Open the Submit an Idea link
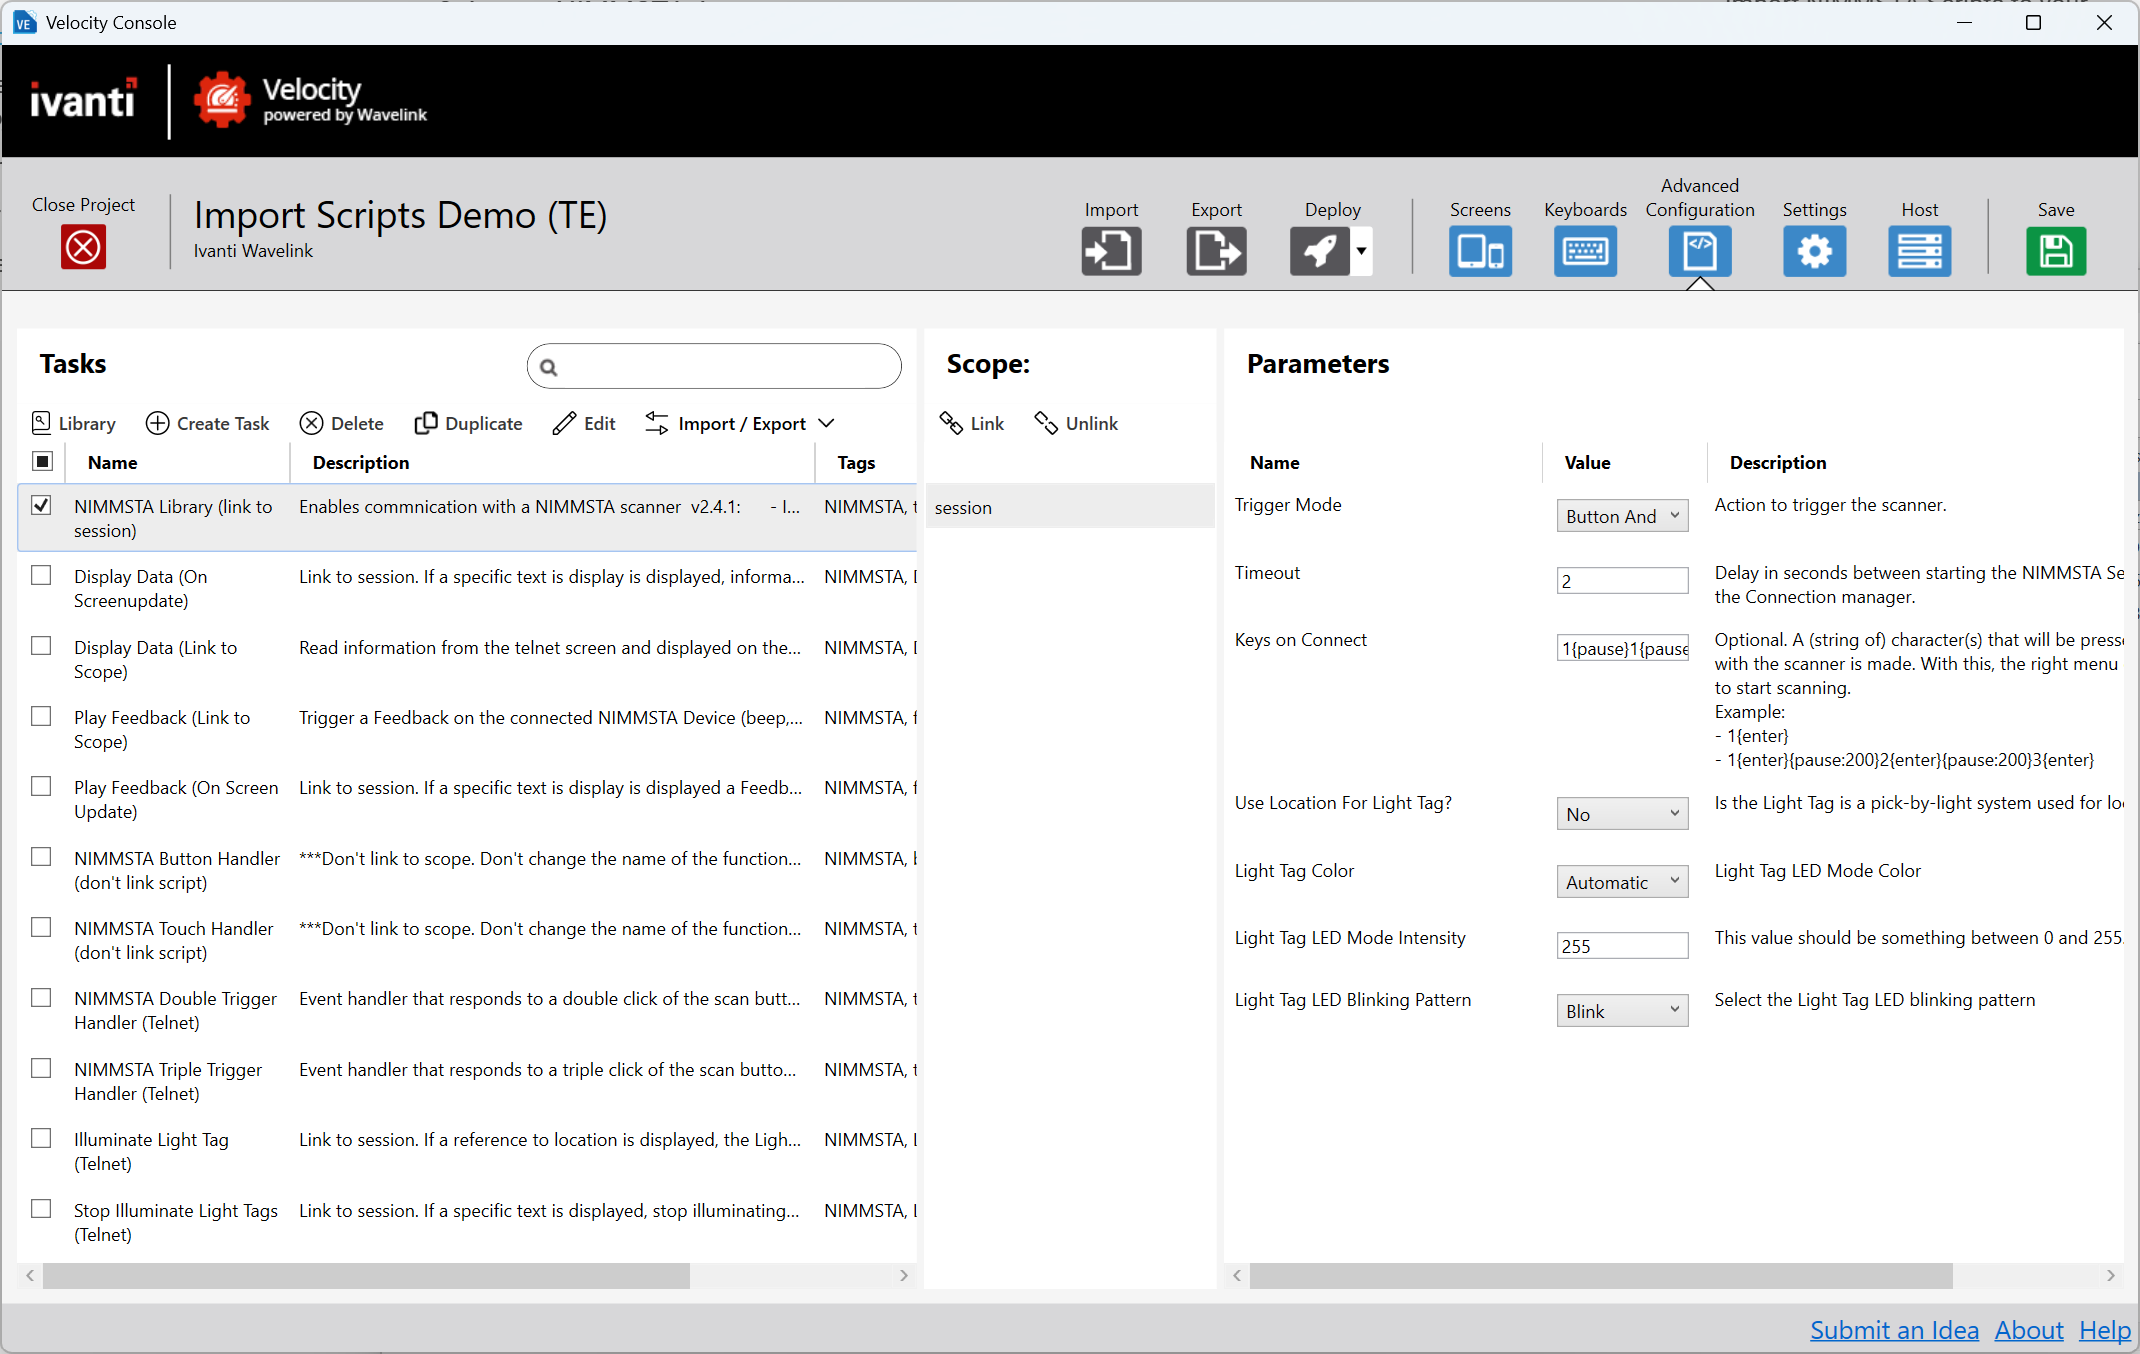This screenshot has height=1354, width=2140. [1894, 1330]
